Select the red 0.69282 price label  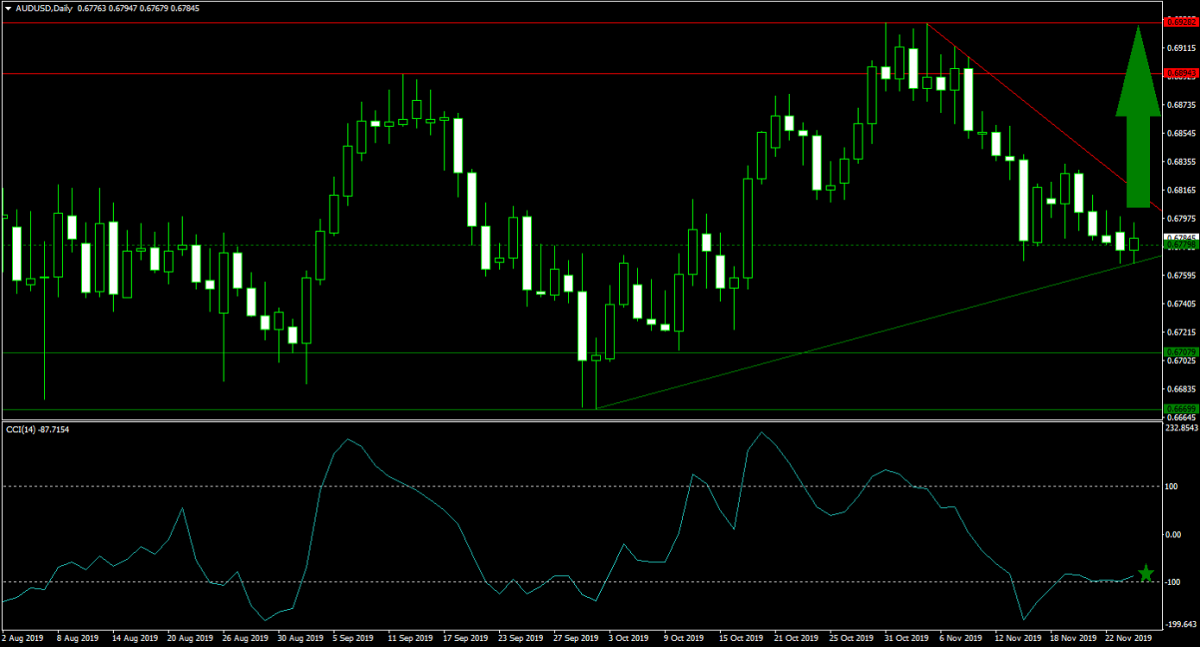pyautogui.click(x=1180, y=22)
